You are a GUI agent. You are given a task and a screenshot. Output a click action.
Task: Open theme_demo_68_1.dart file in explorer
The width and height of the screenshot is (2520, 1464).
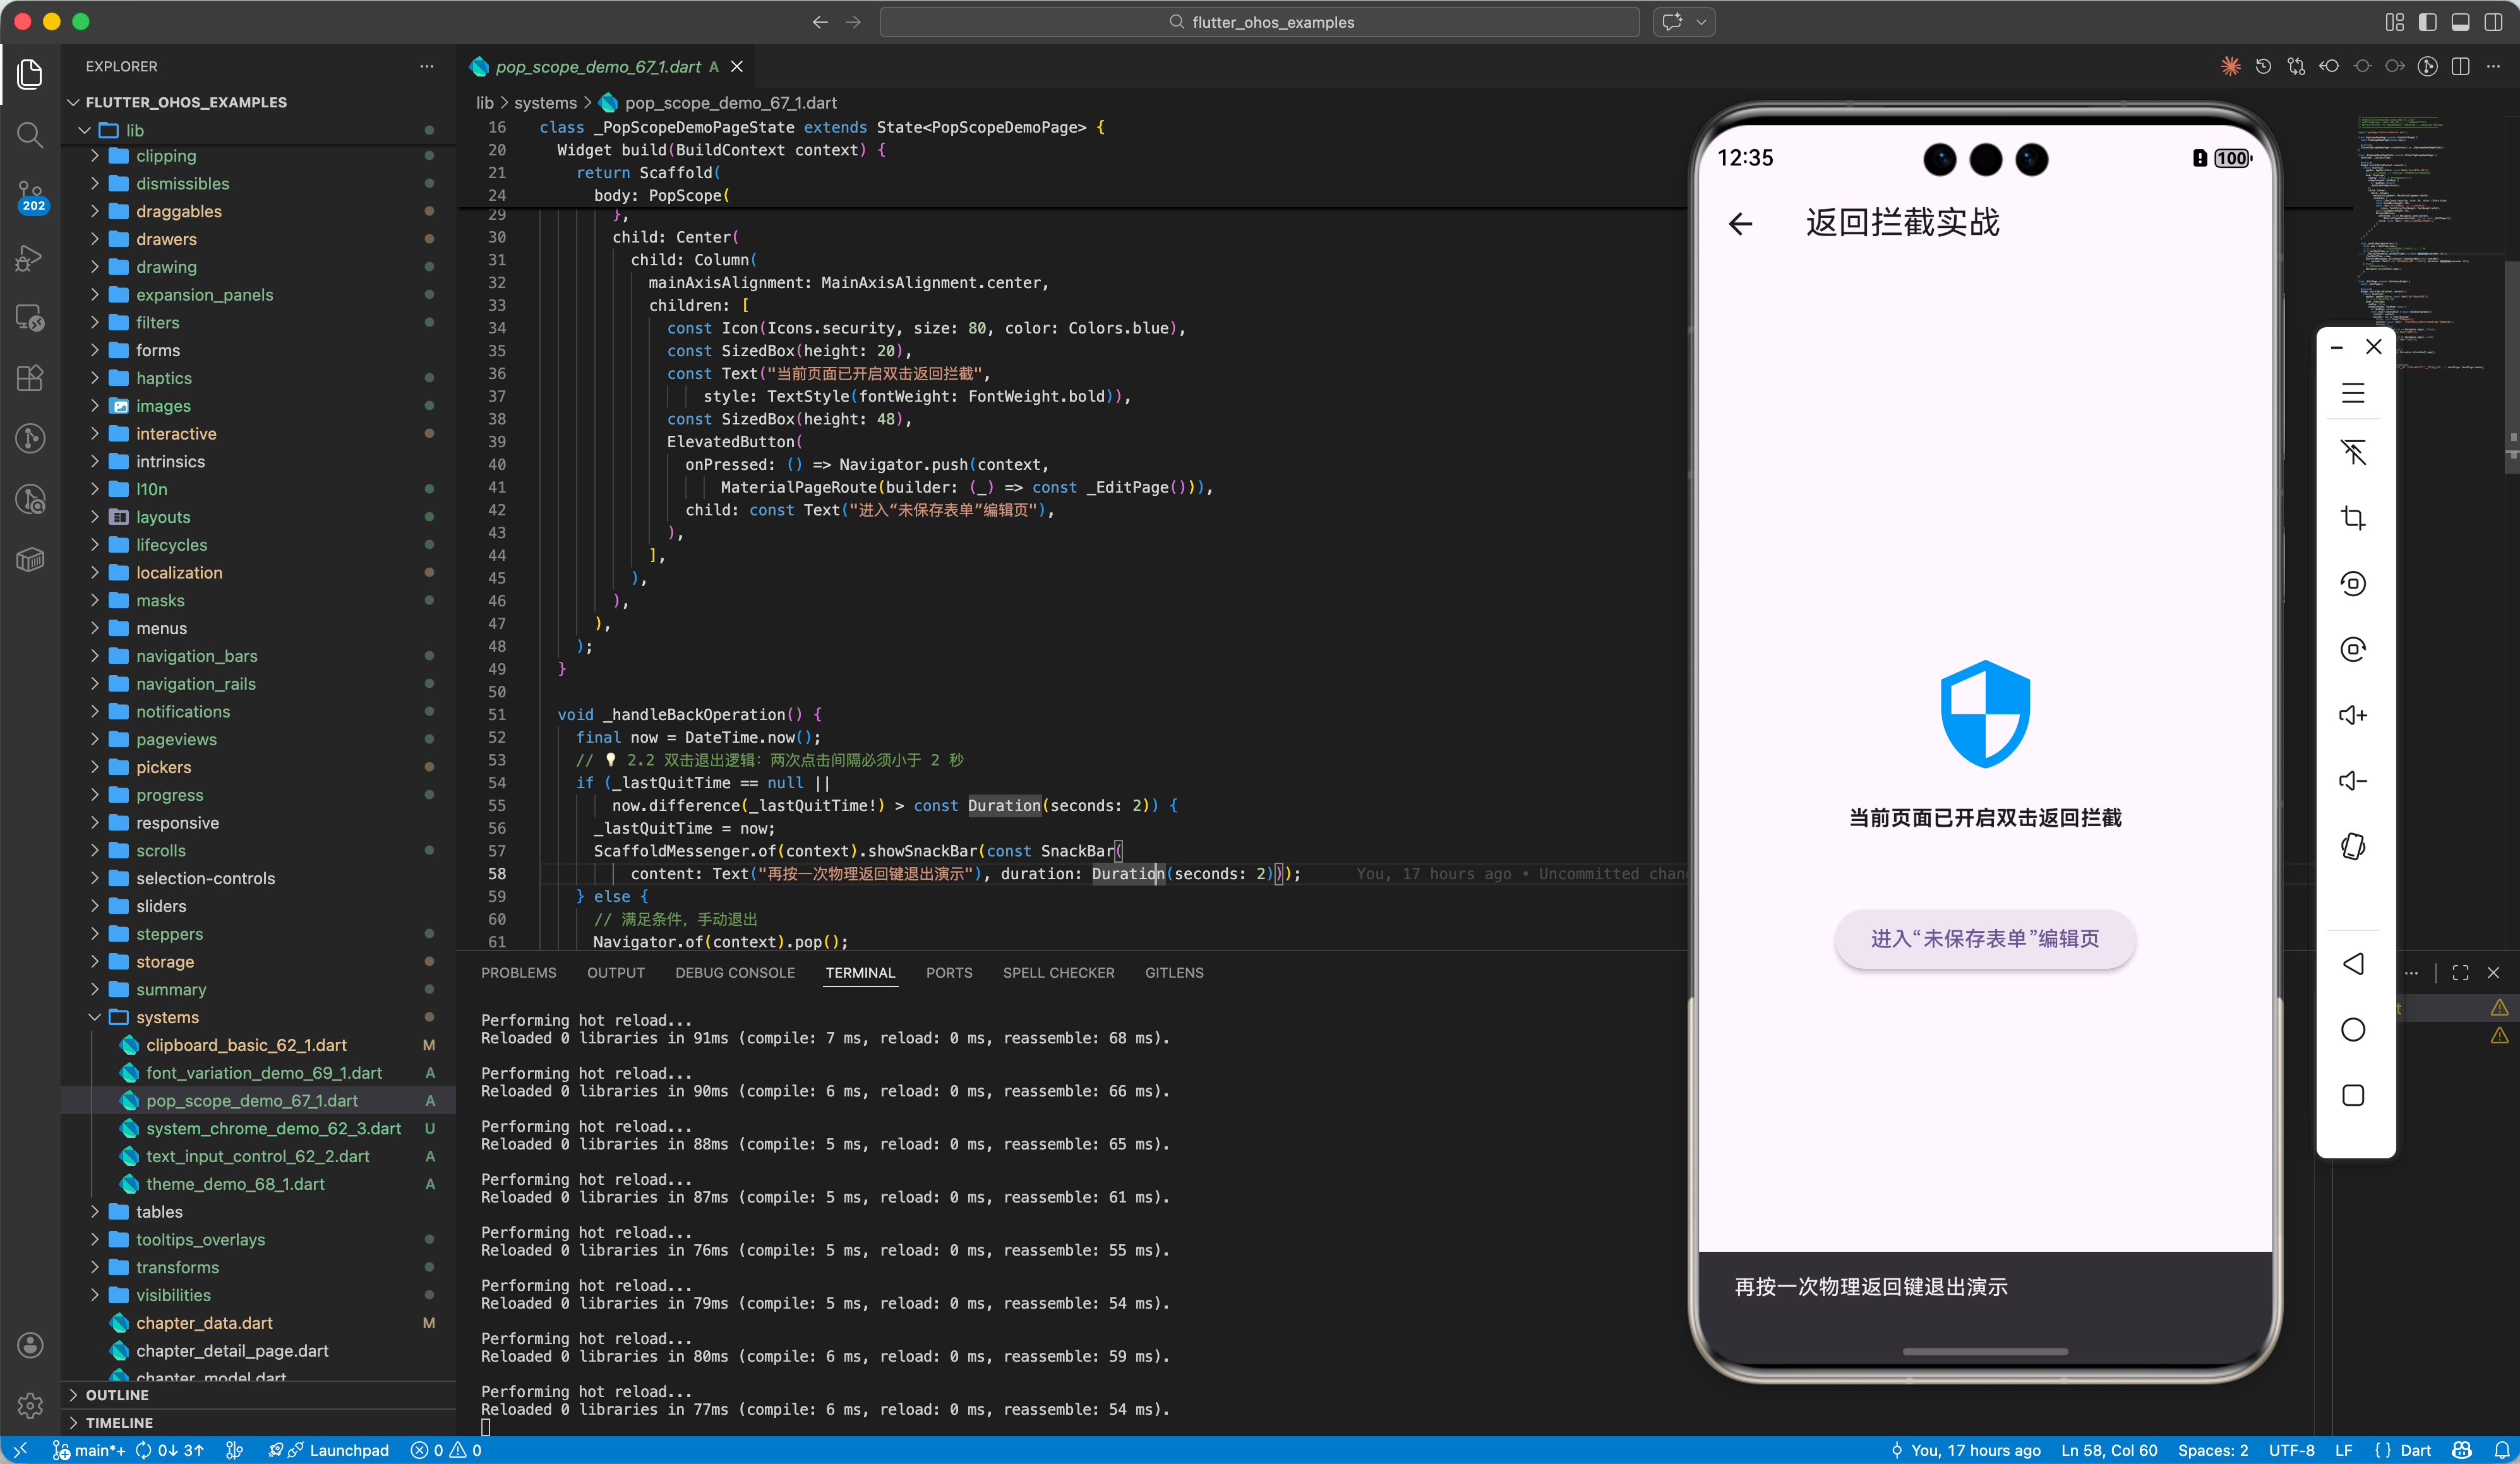(x=235, y=1184)
